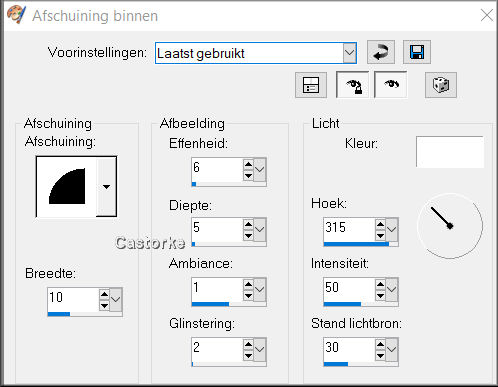Click the Hoek angle dial control
The width and height of the screenshot is (498, 387).
tap(450, 226)
